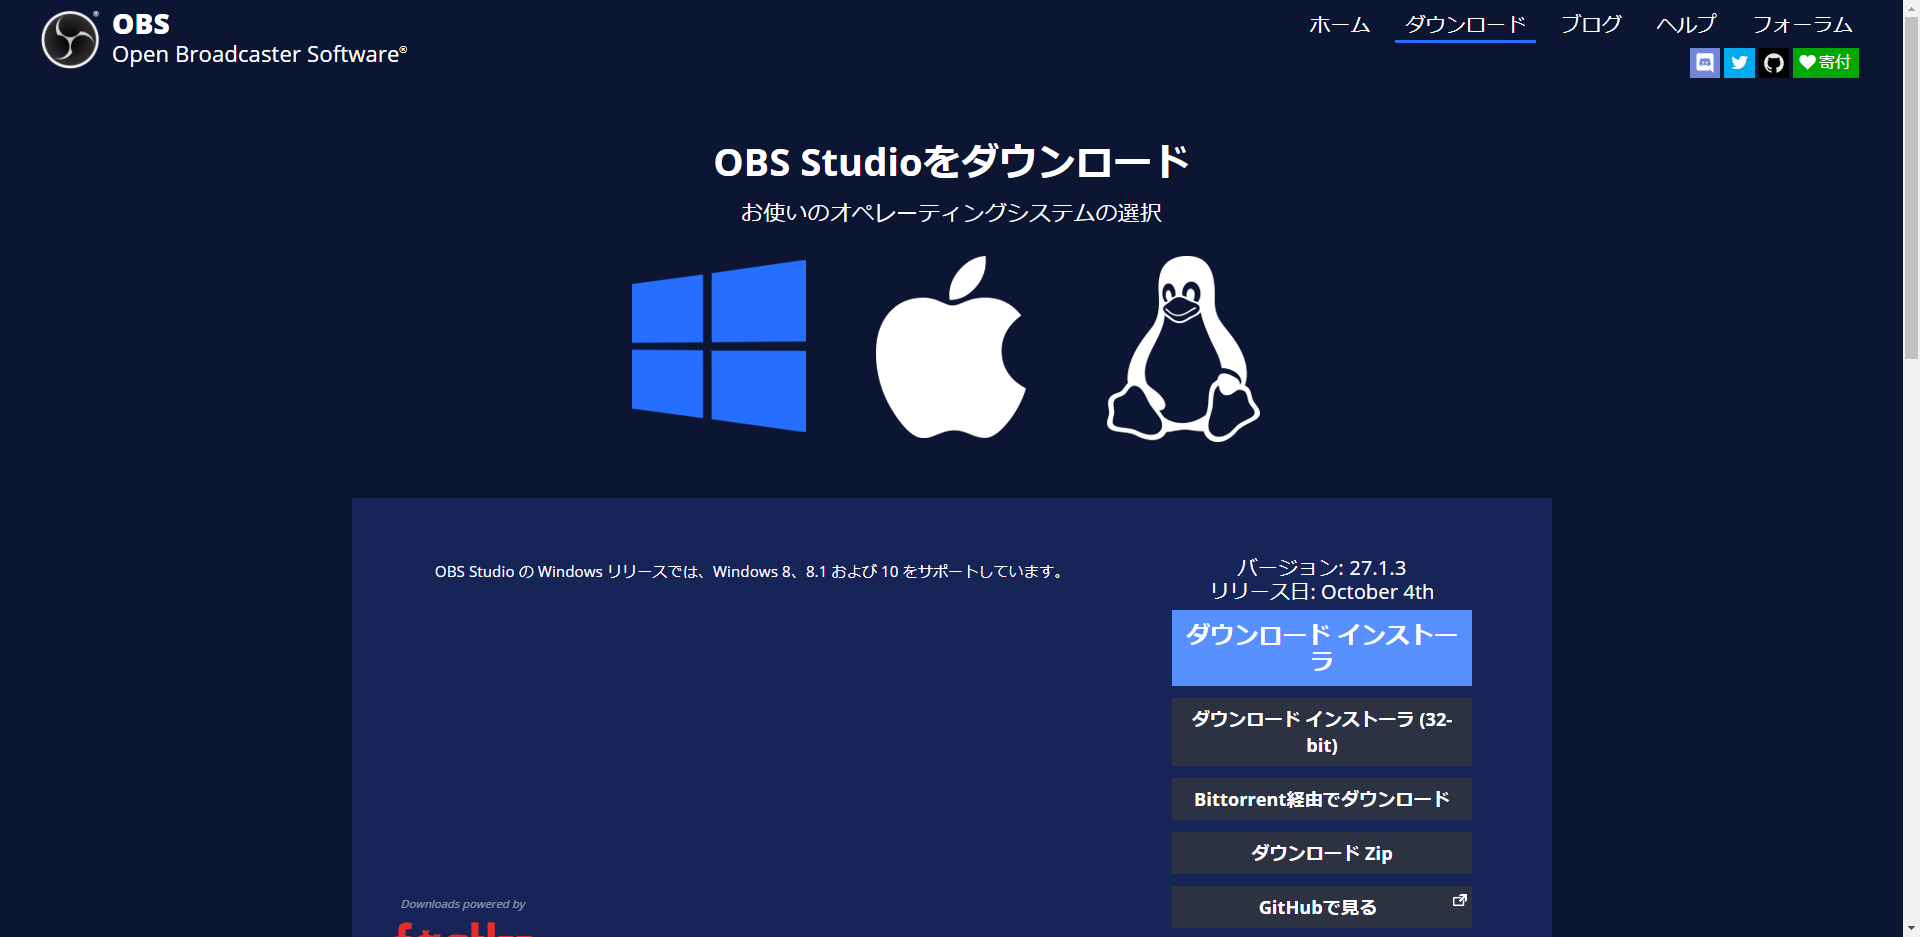The width and height of the screenshot is (1920, 937).
Task: Click ダウンロード インストーラ (32-bit) button
Action: 1322,732
